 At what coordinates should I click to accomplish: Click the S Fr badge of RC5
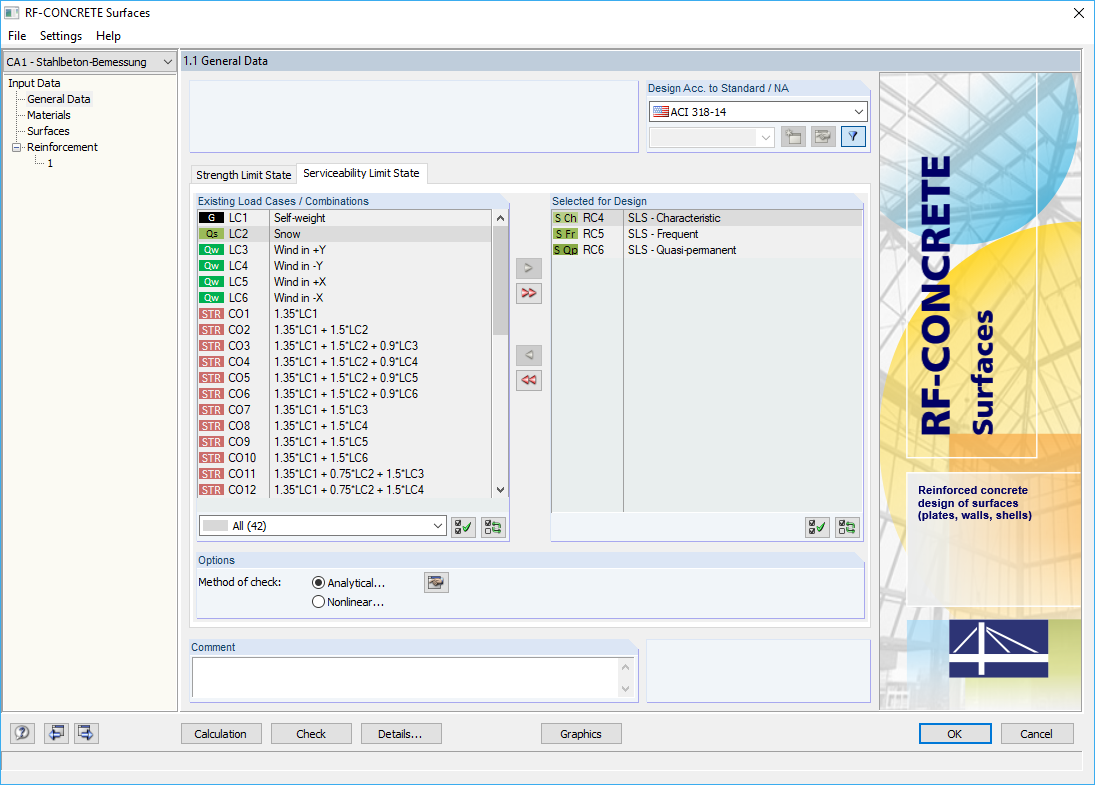click(566, 234)
